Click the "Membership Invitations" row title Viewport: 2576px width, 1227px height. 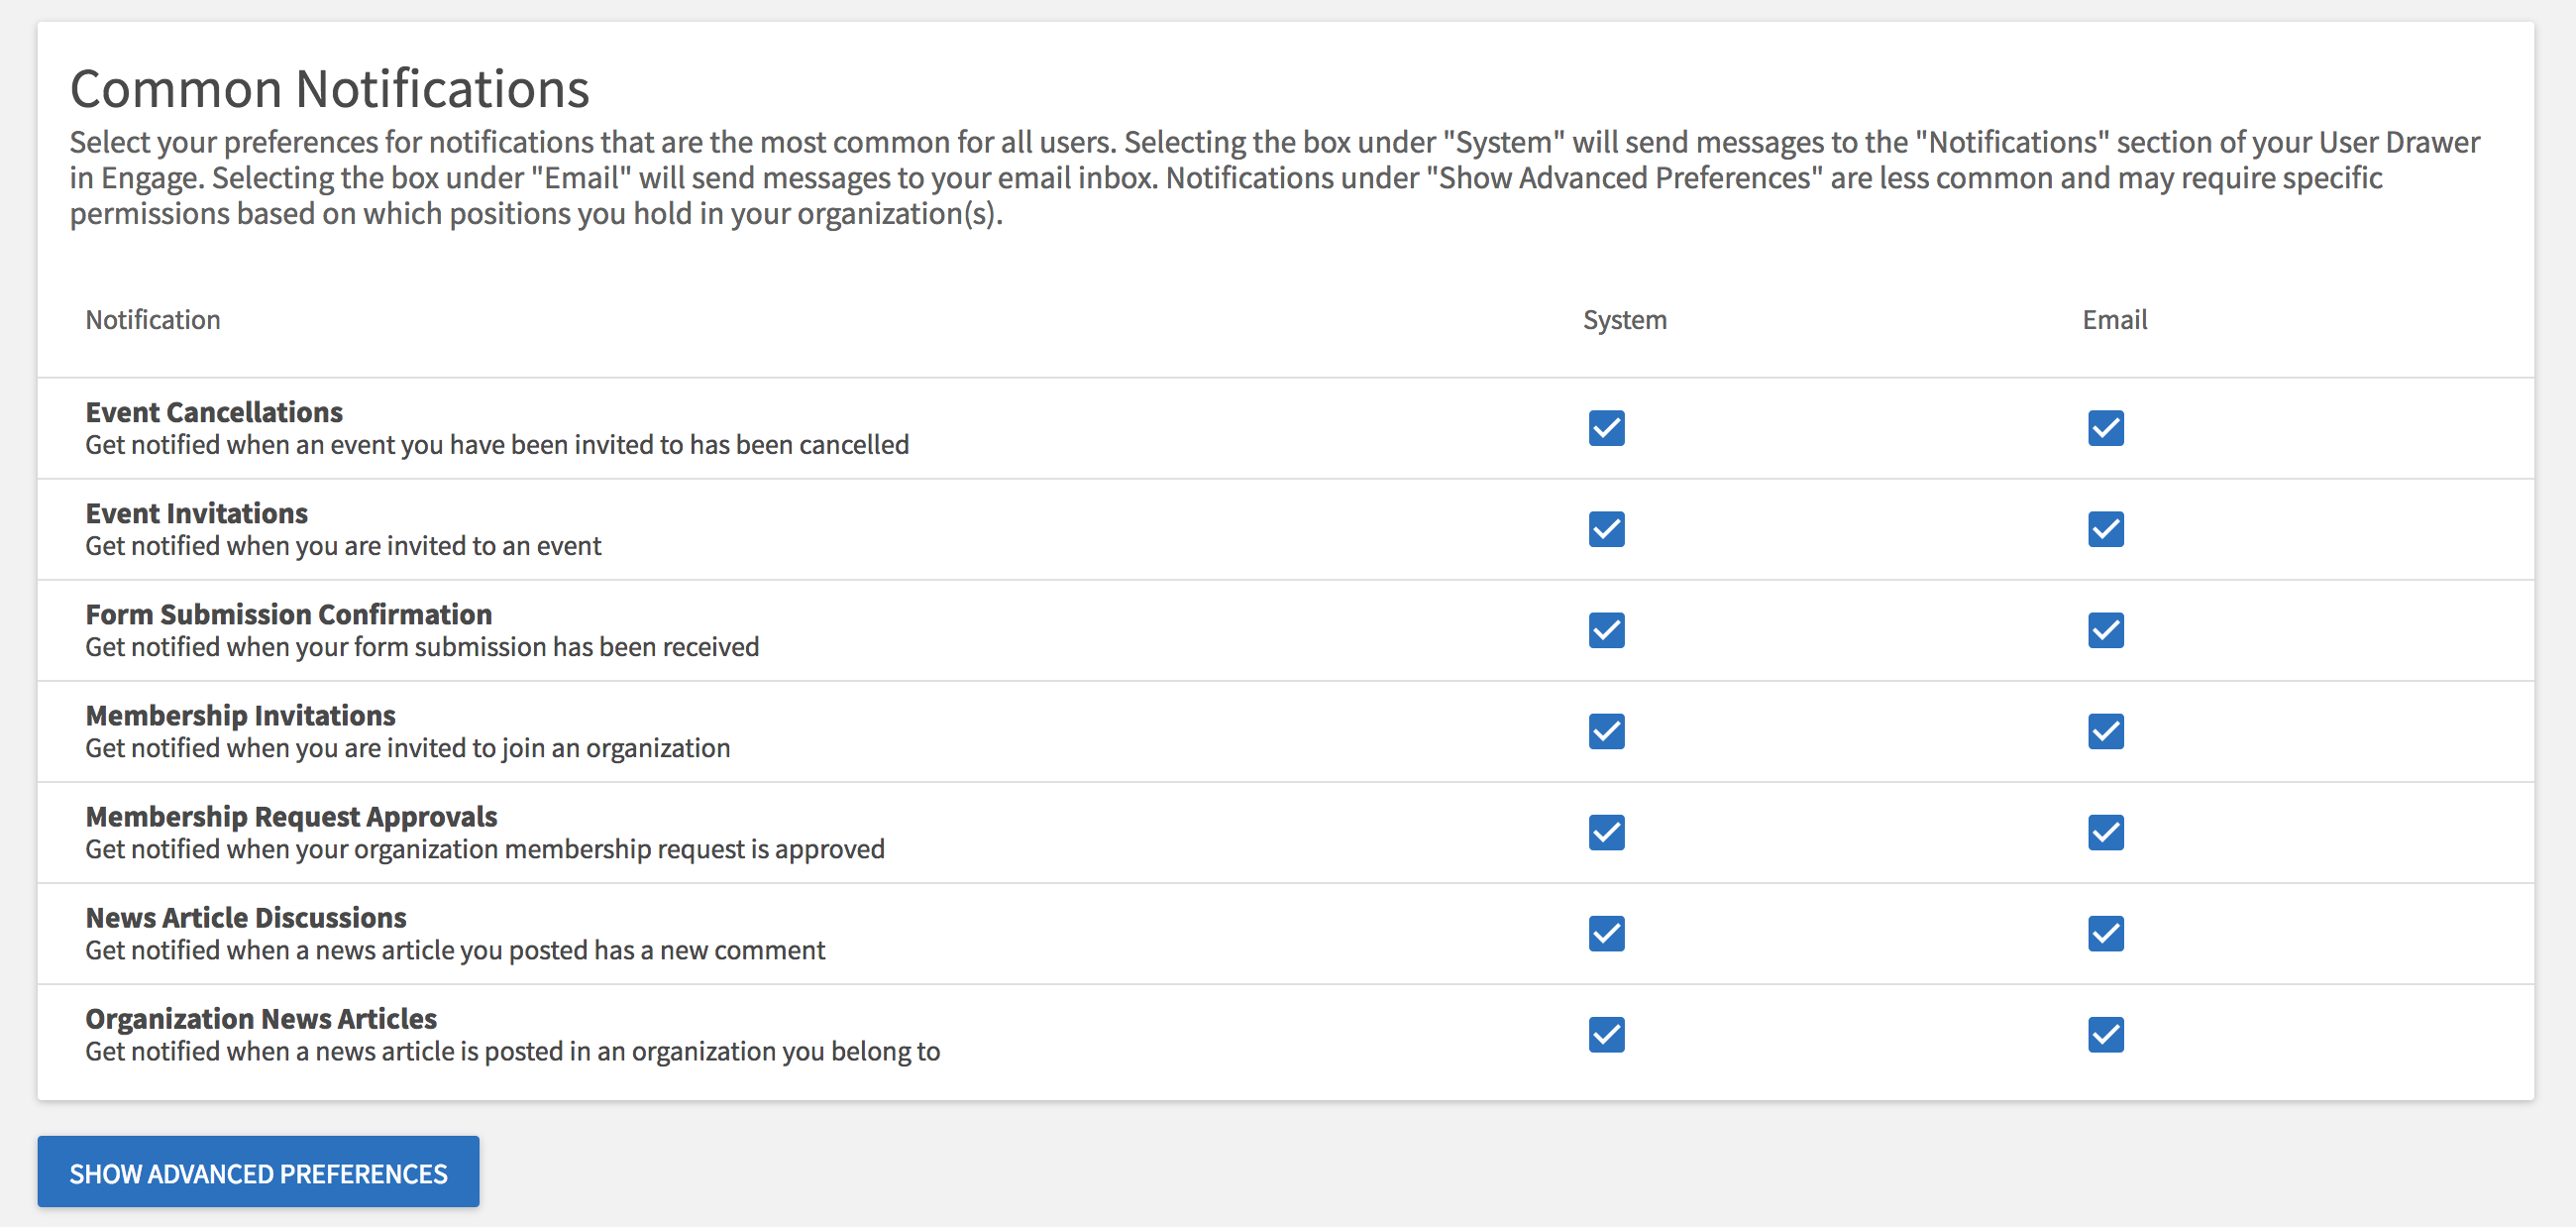[x=241, y=715]
